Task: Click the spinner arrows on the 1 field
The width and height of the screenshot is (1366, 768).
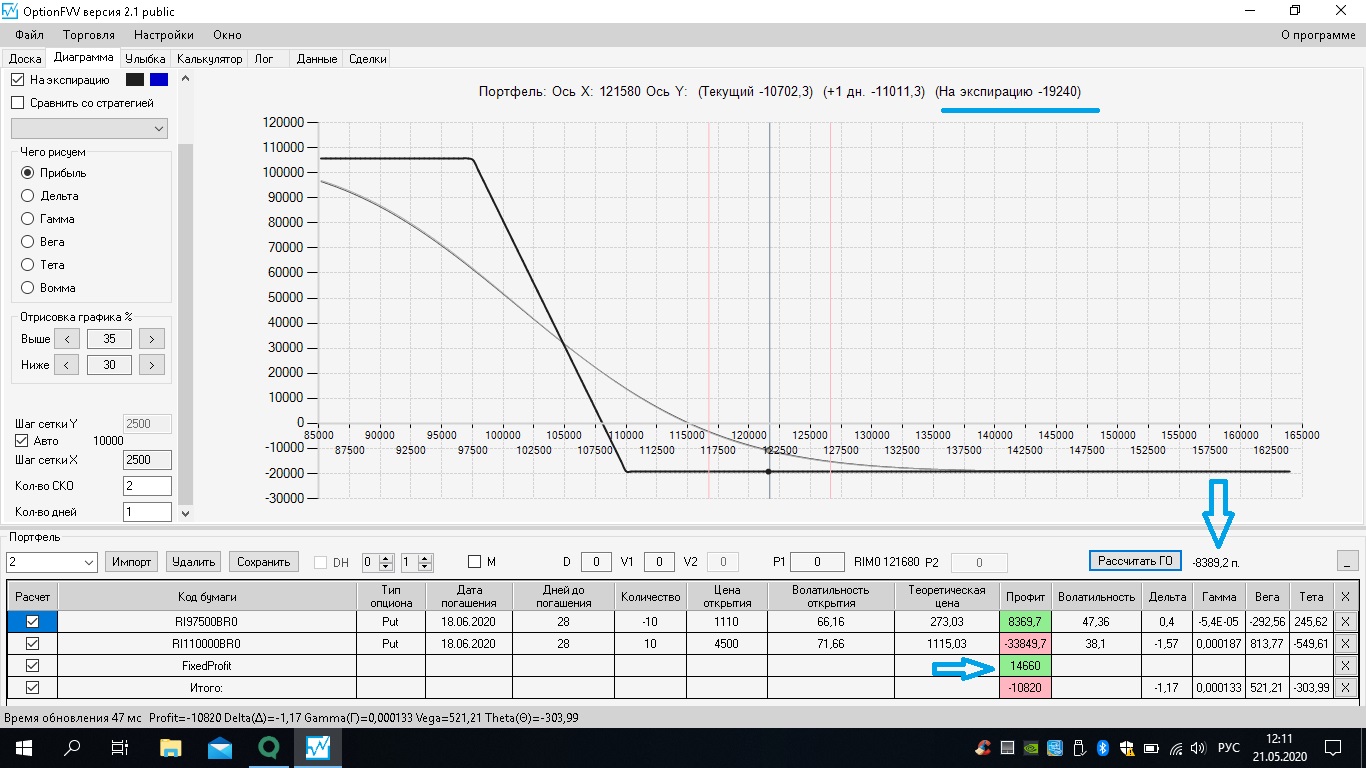Action: point(425,562)
